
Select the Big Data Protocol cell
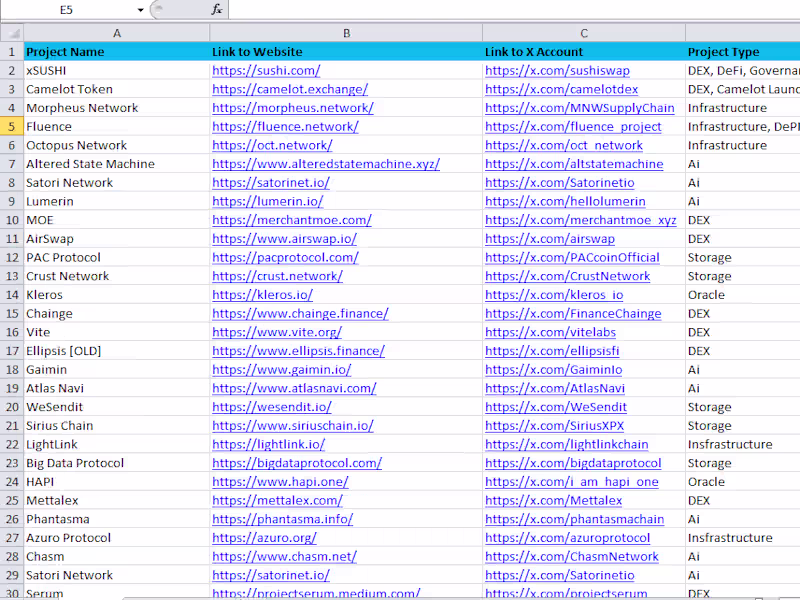click(x=117, y=463)
